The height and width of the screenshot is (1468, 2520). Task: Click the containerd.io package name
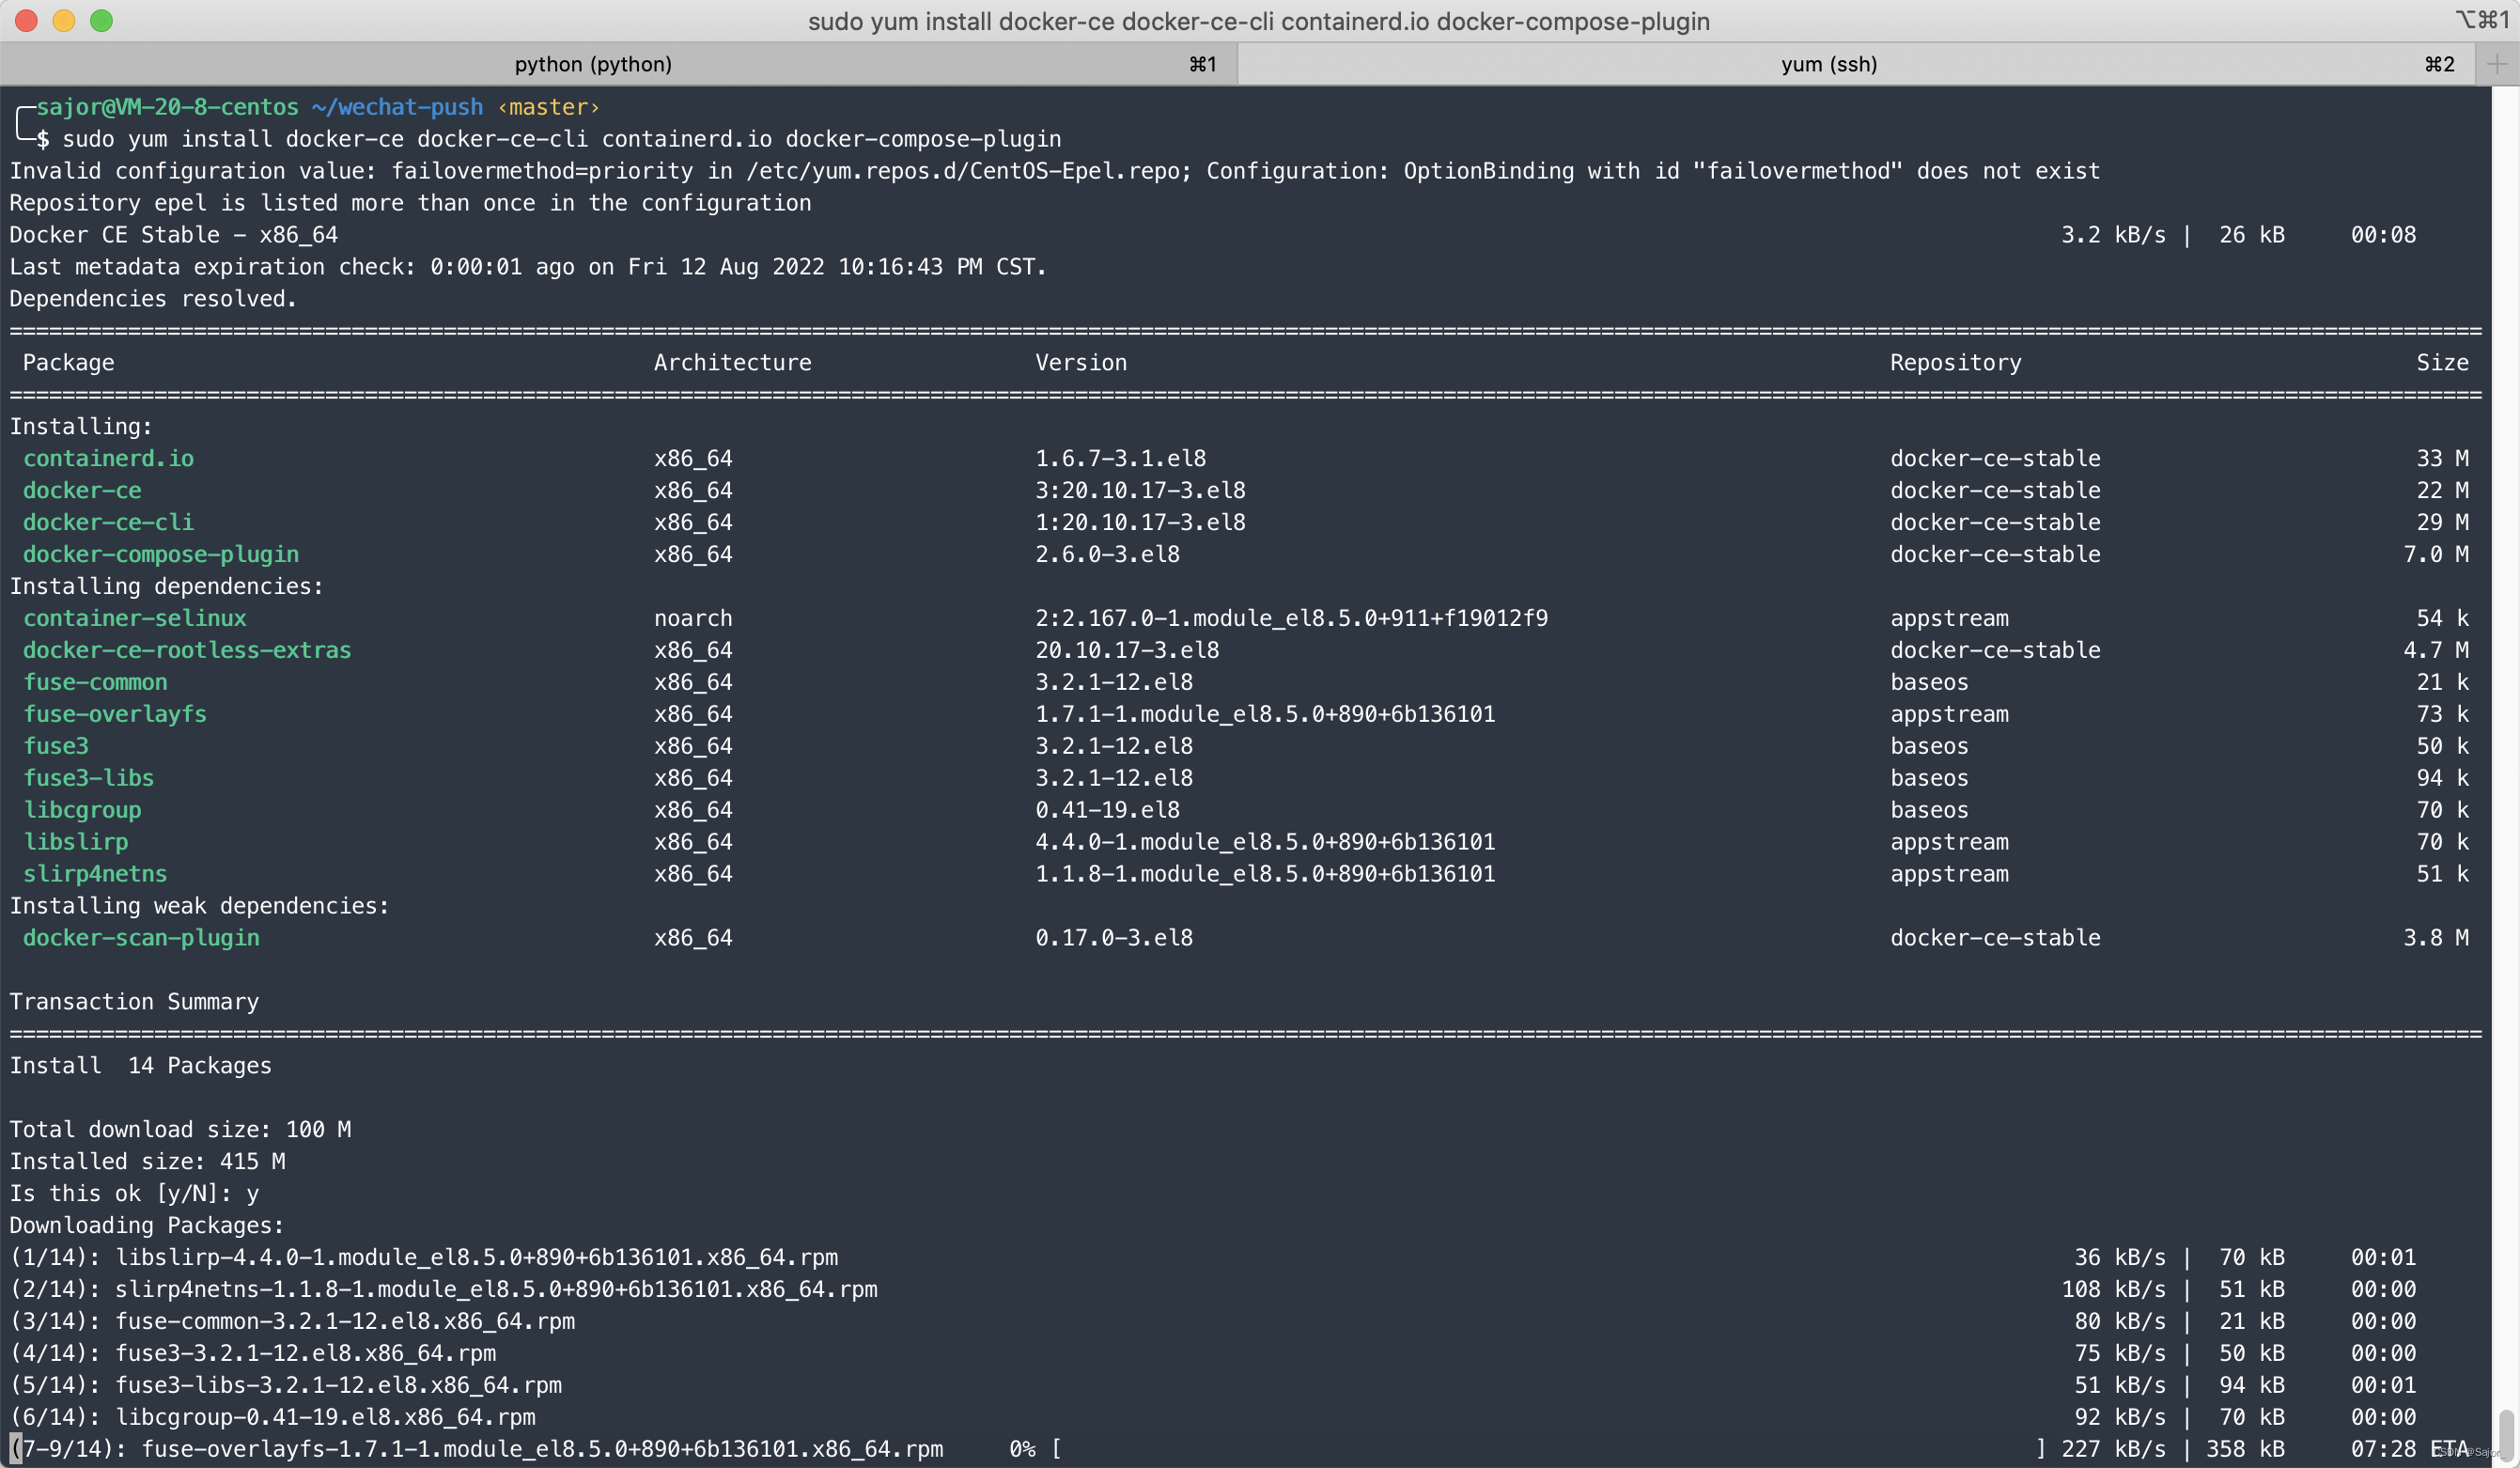(108, 458)
